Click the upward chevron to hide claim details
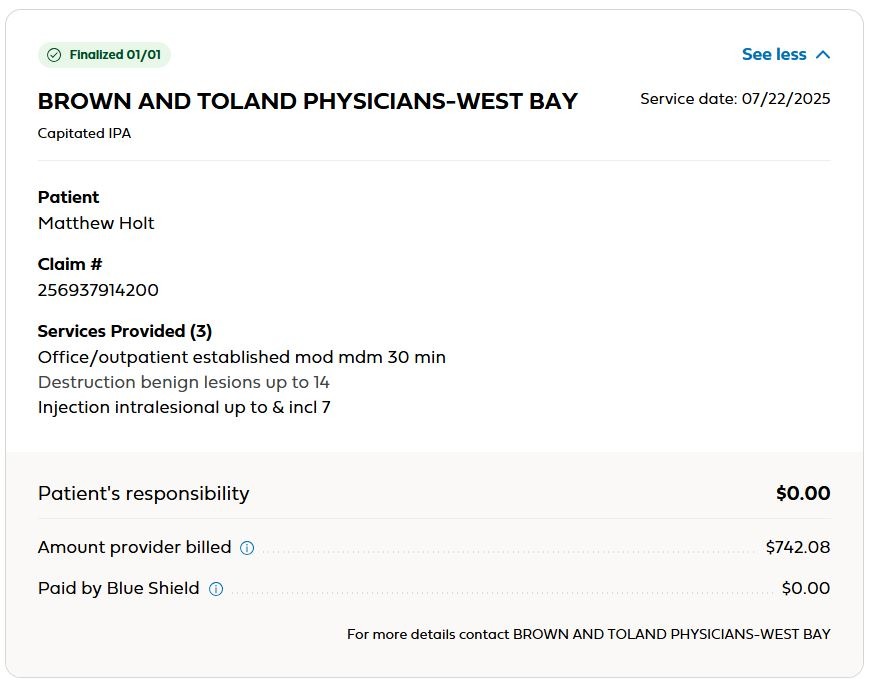The image size is (876, 688). 823,54
